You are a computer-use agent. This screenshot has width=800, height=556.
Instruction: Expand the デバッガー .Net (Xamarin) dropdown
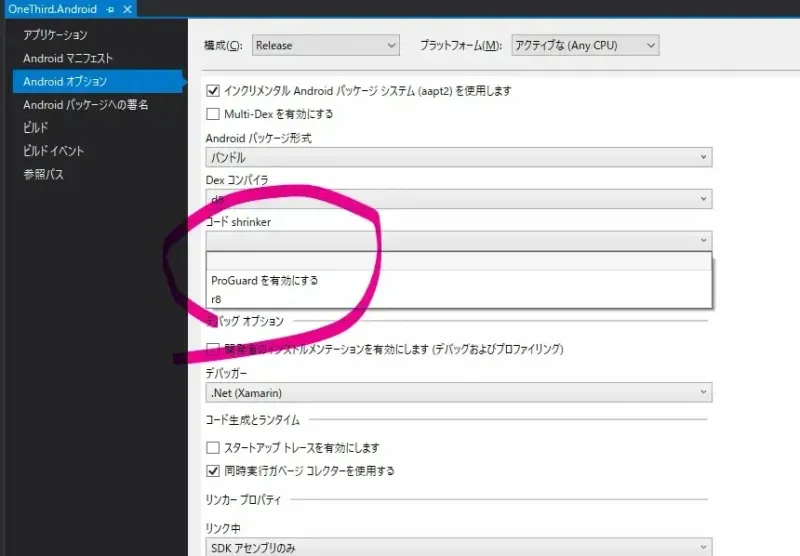tap(458, 393)
